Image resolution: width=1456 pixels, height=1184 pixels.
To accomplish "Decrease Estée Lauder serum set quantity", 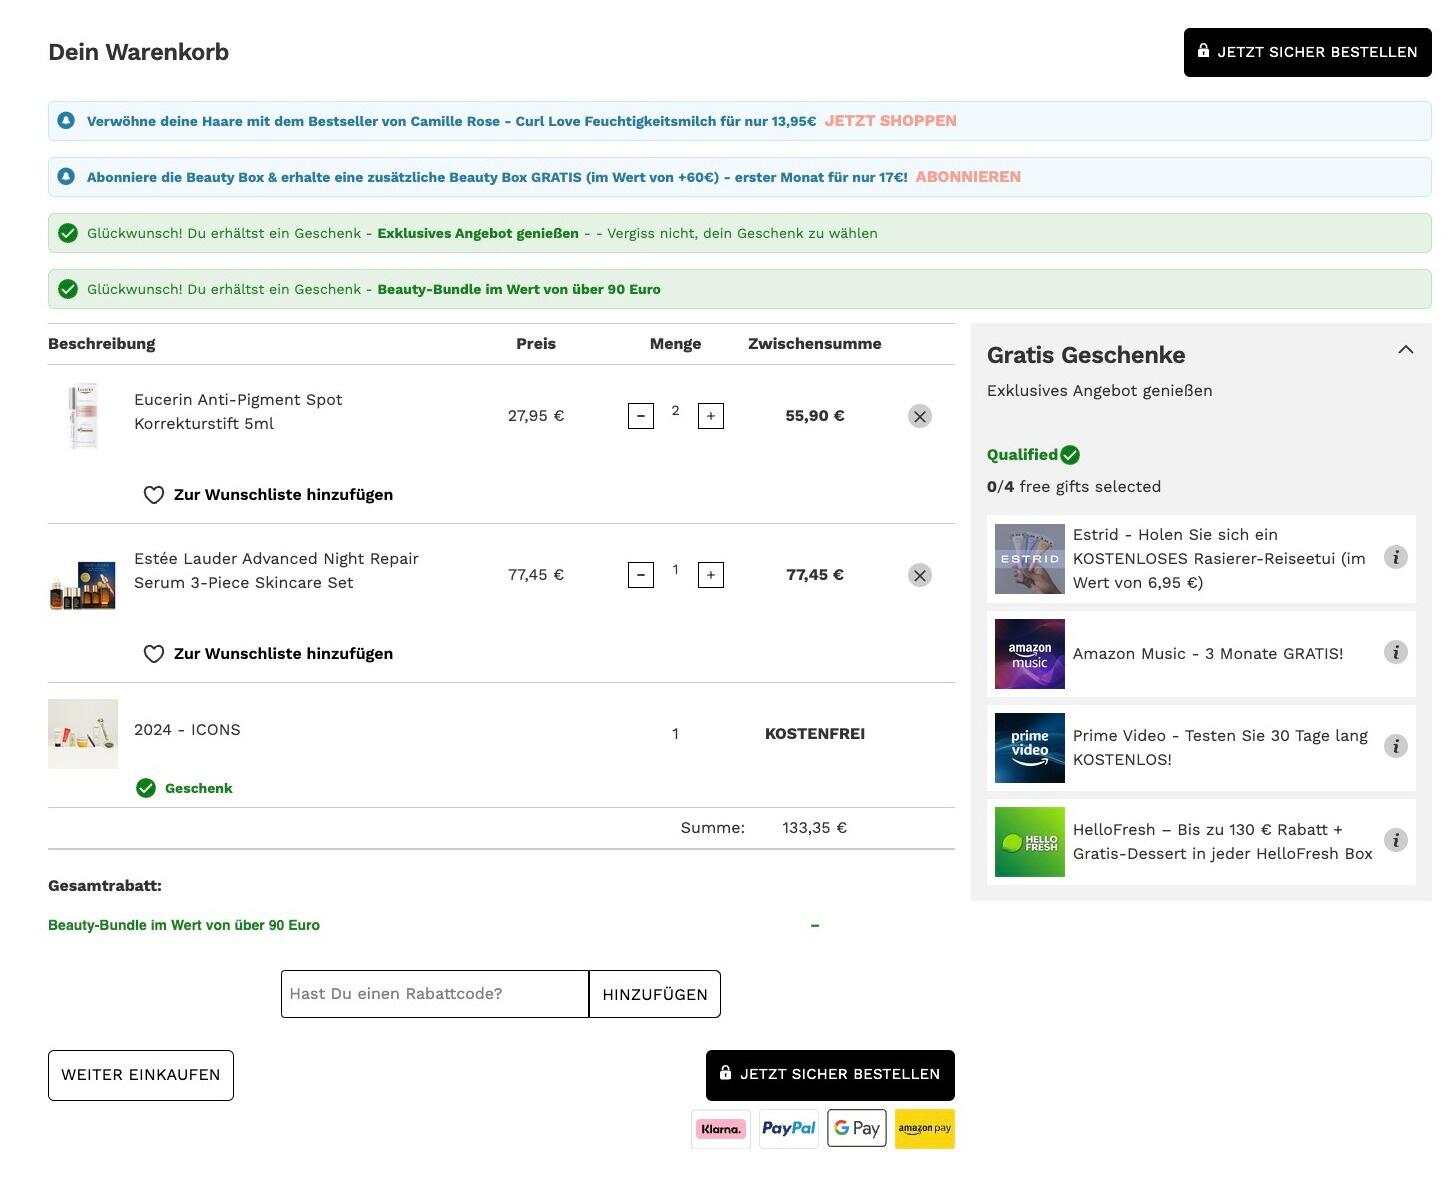I will [x=641, y=575].
